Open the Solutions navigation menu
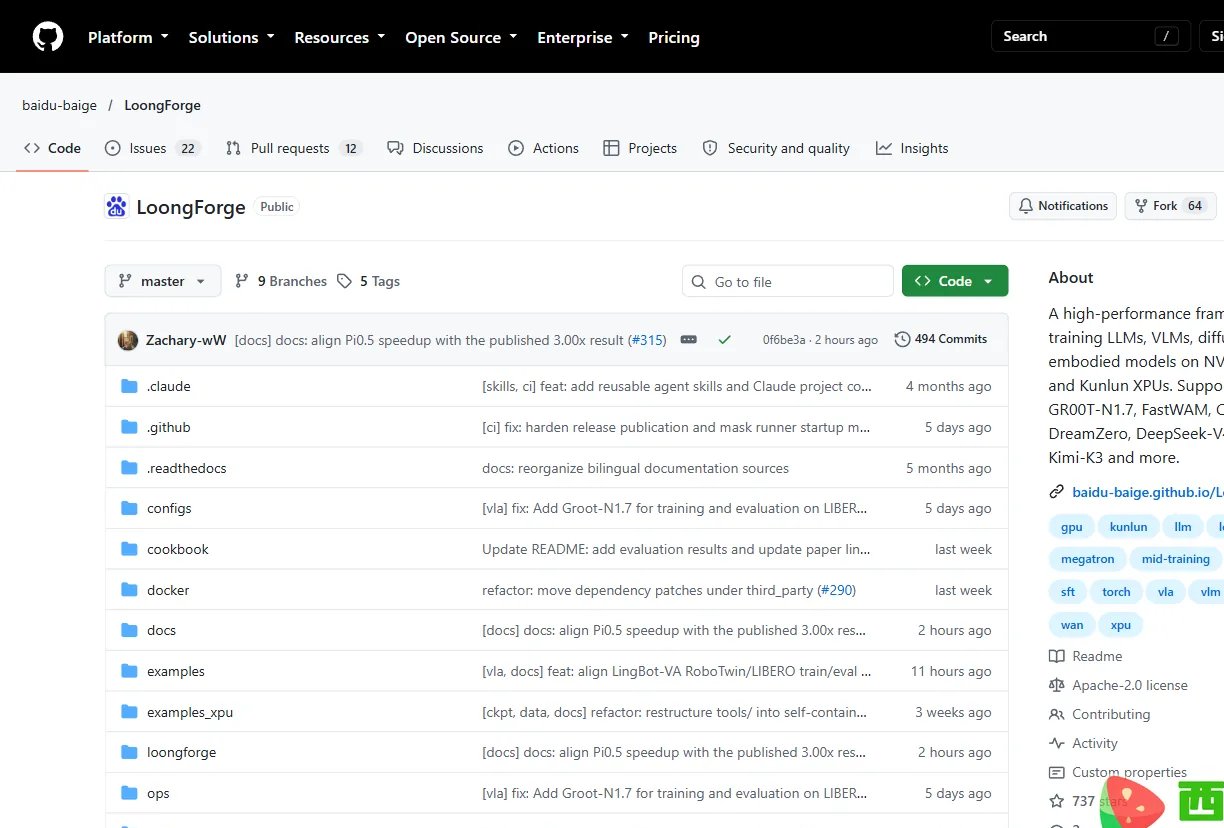1224x828 pixels. pos(231,37)
